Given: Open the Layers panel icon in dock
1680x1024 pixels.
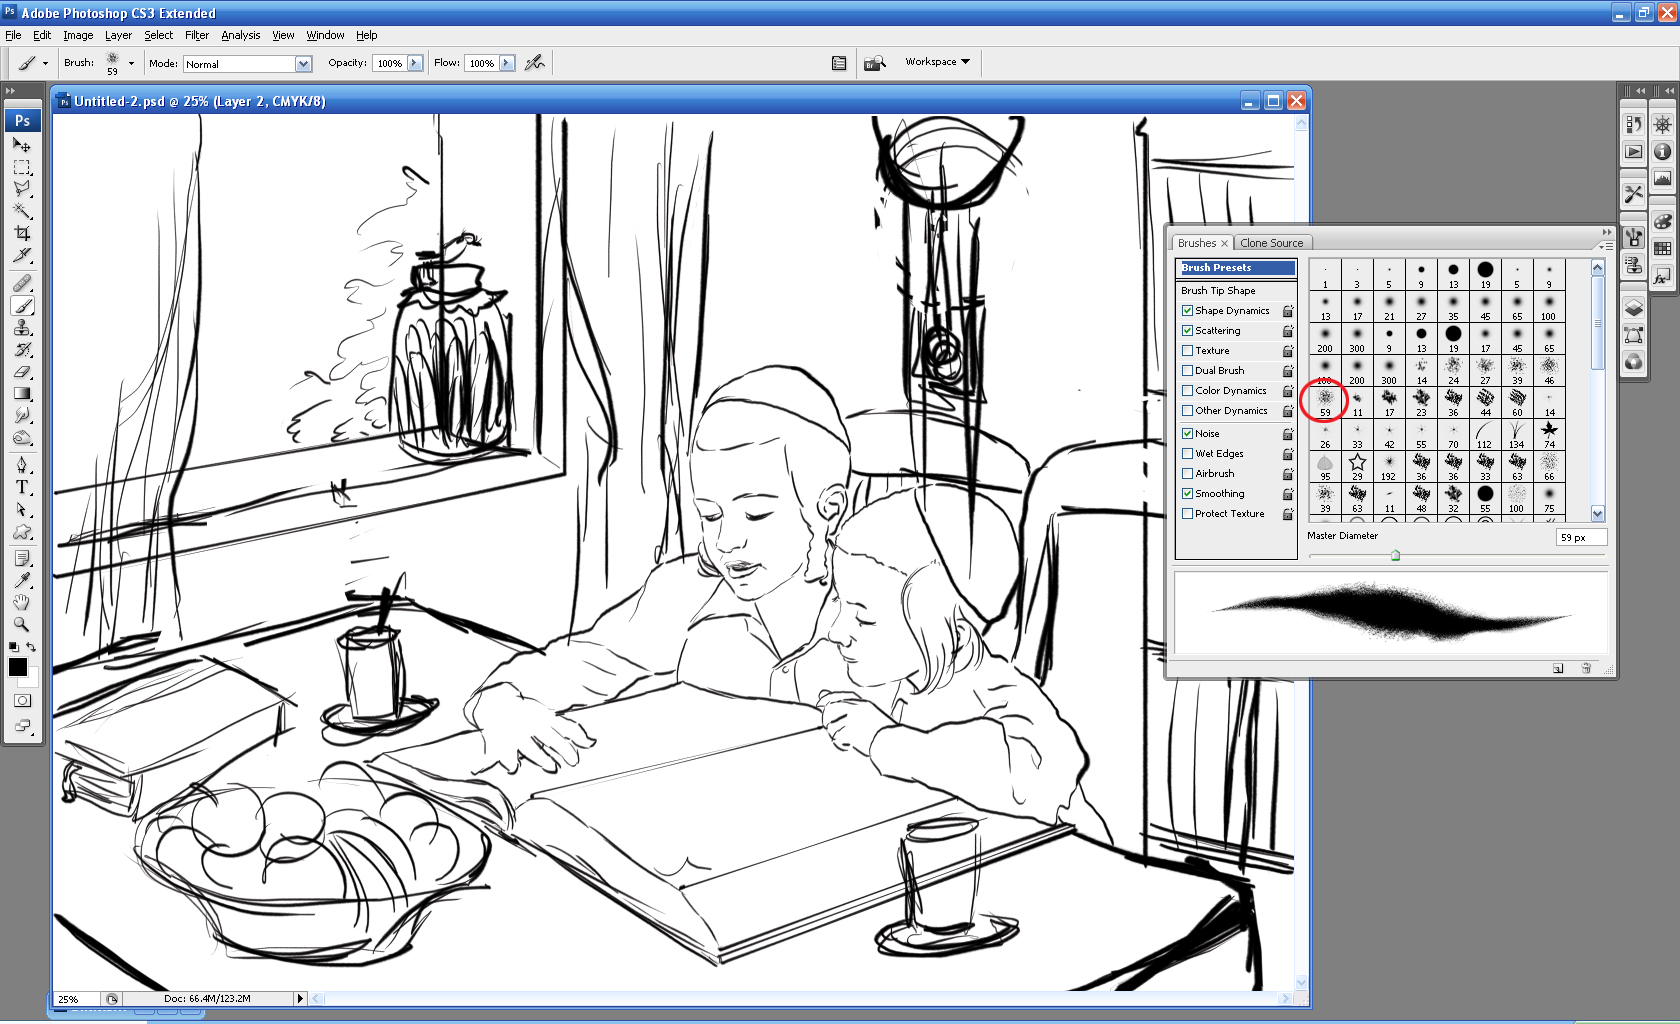Looking at the screenshot, I should 1633,308.
